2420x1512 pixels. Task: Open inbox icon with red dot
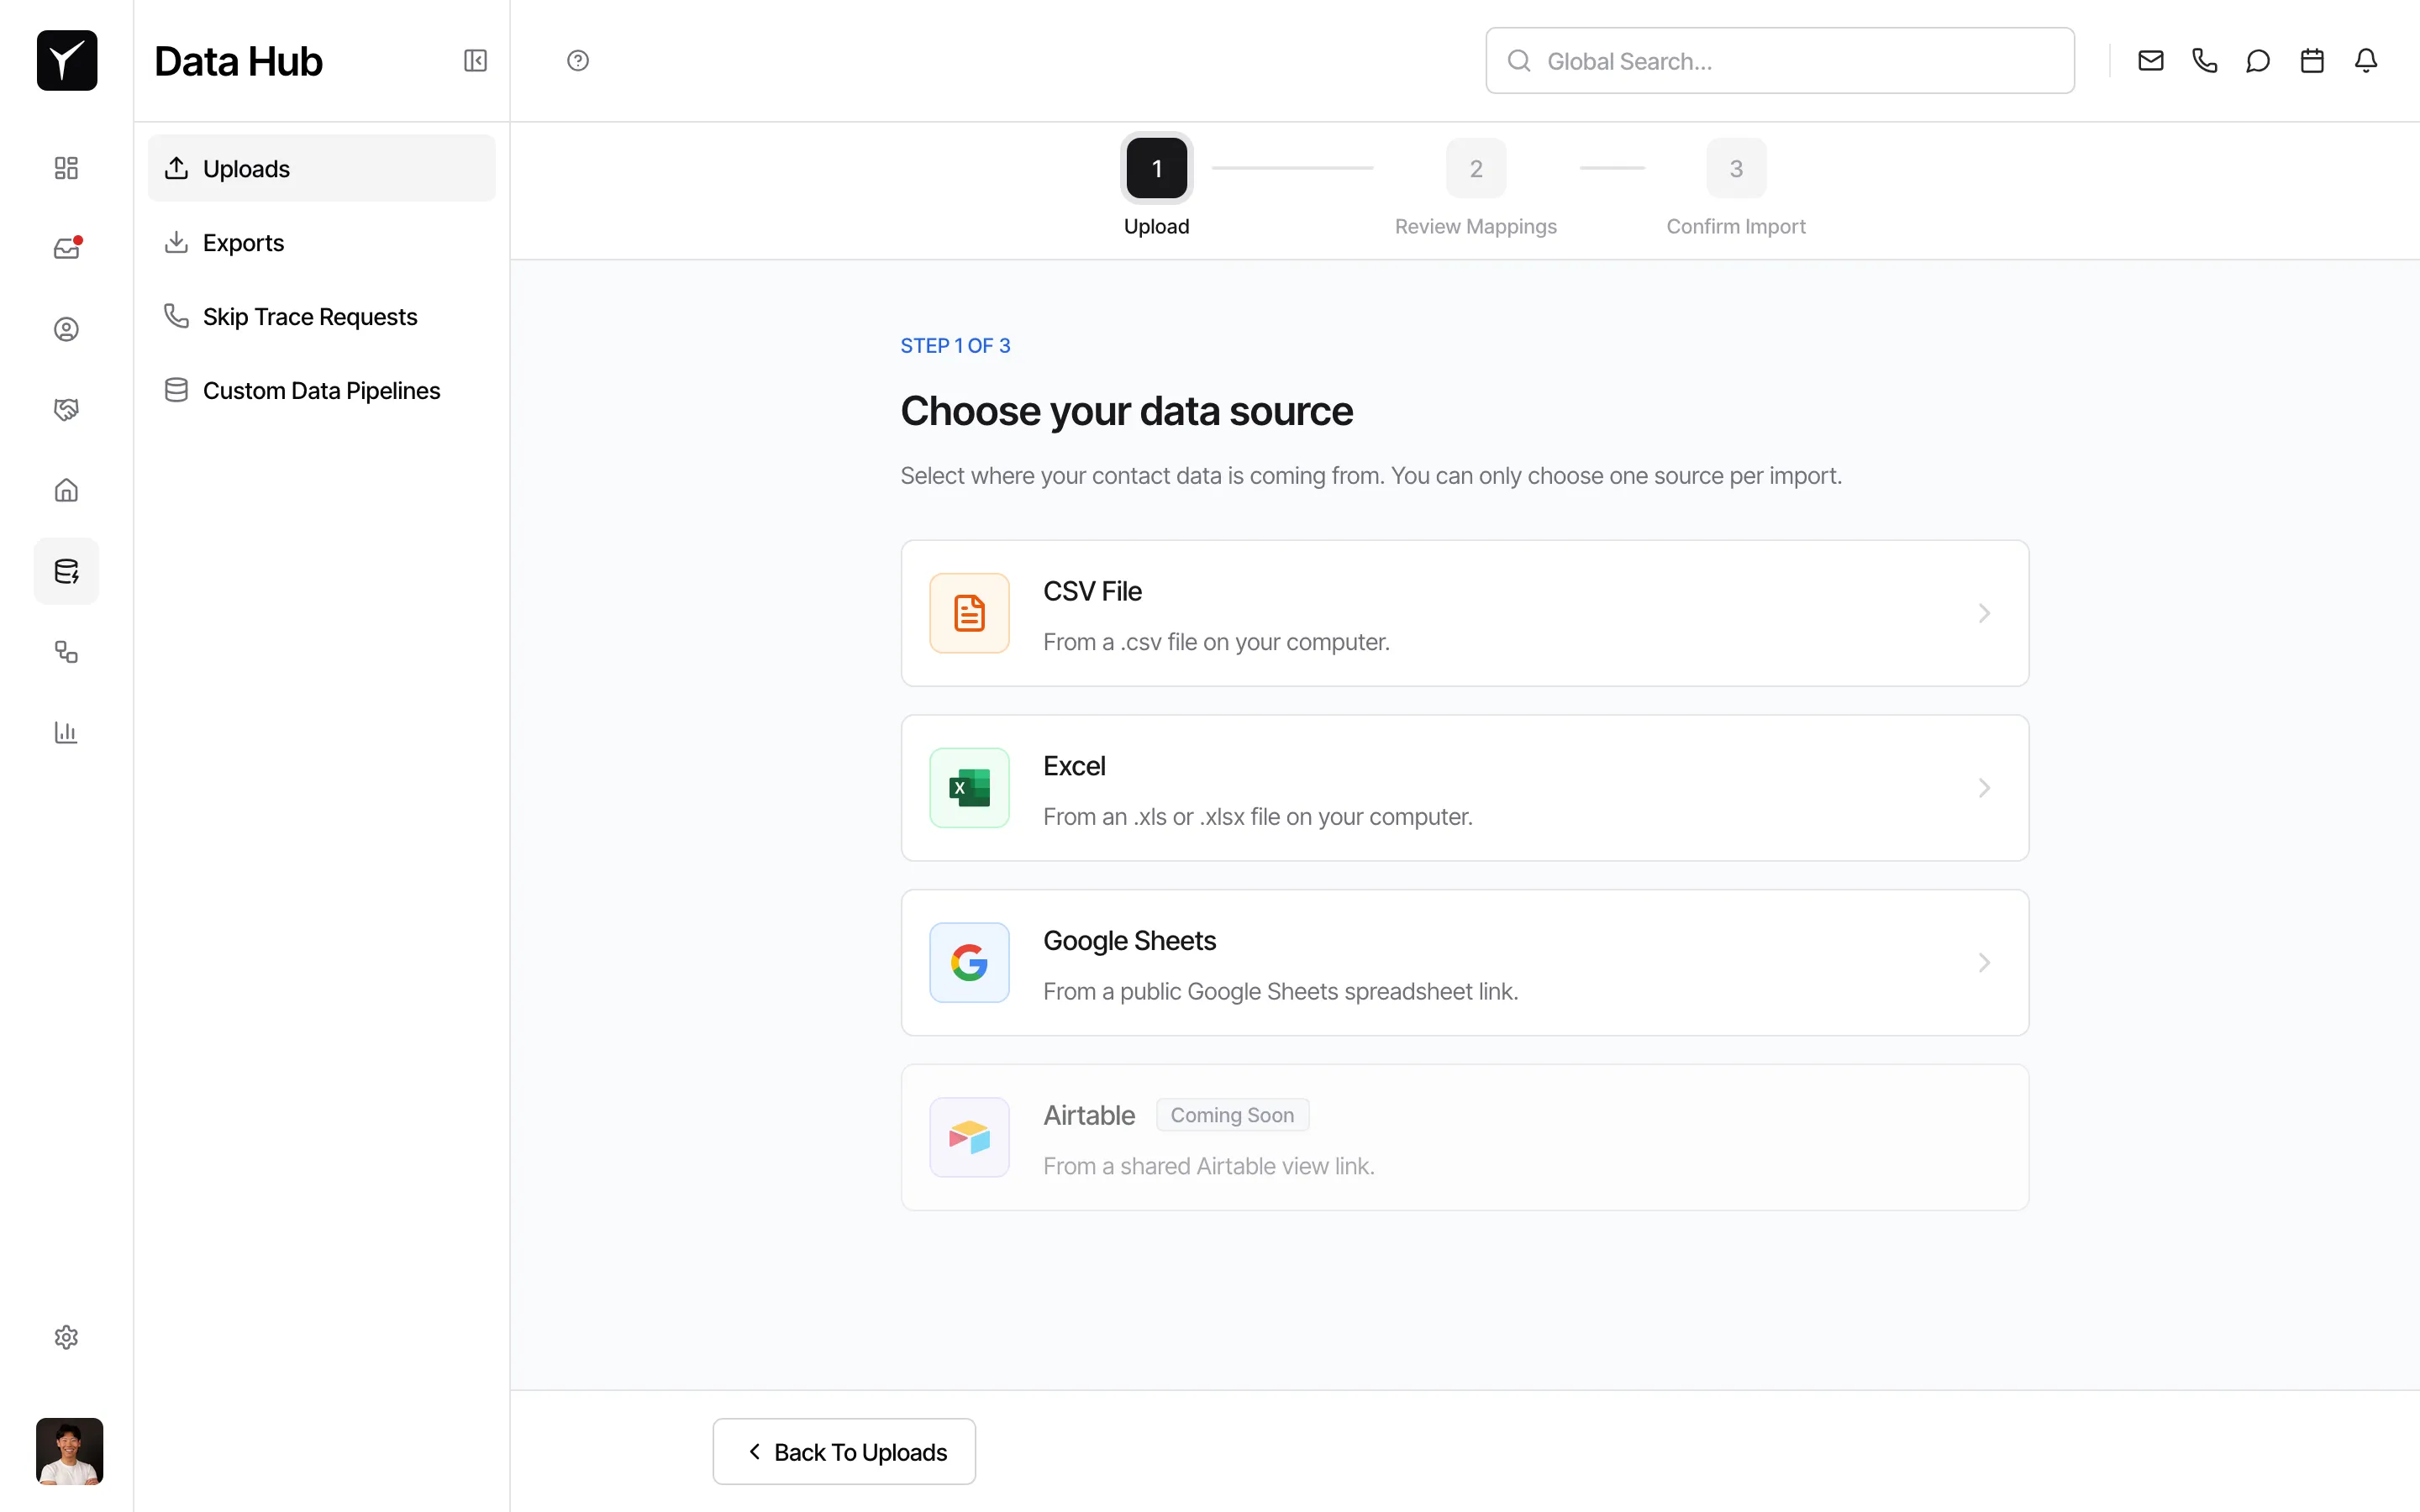[x=66, y=248]
